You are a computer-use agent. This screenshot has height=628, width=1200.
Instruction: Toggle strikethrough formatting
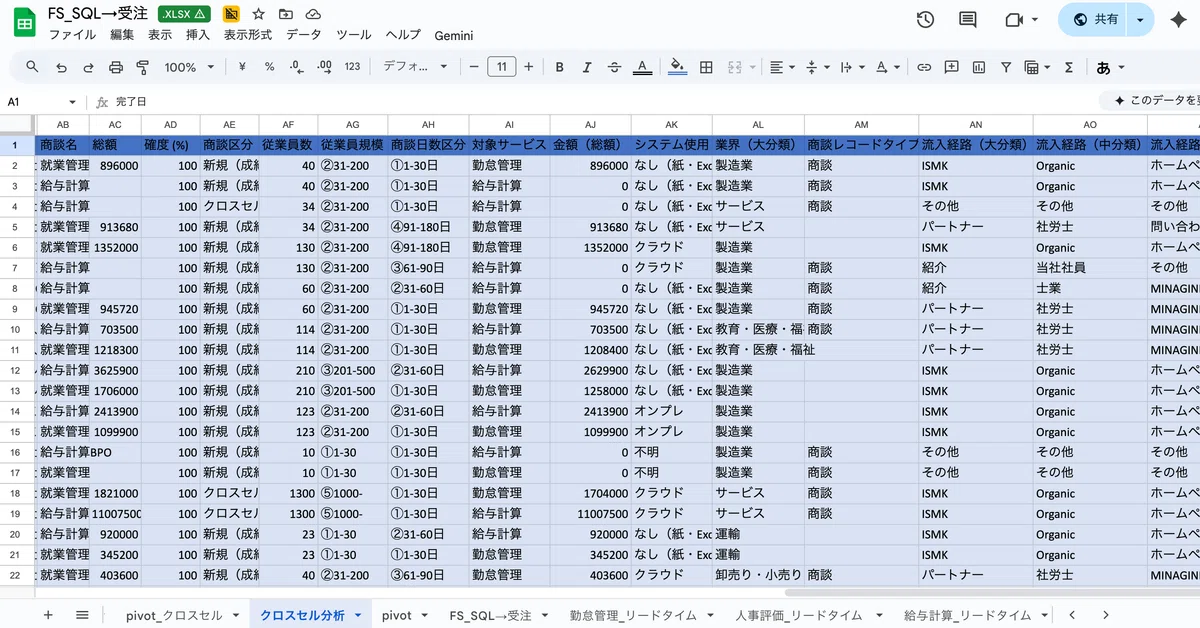coord(614,67)
